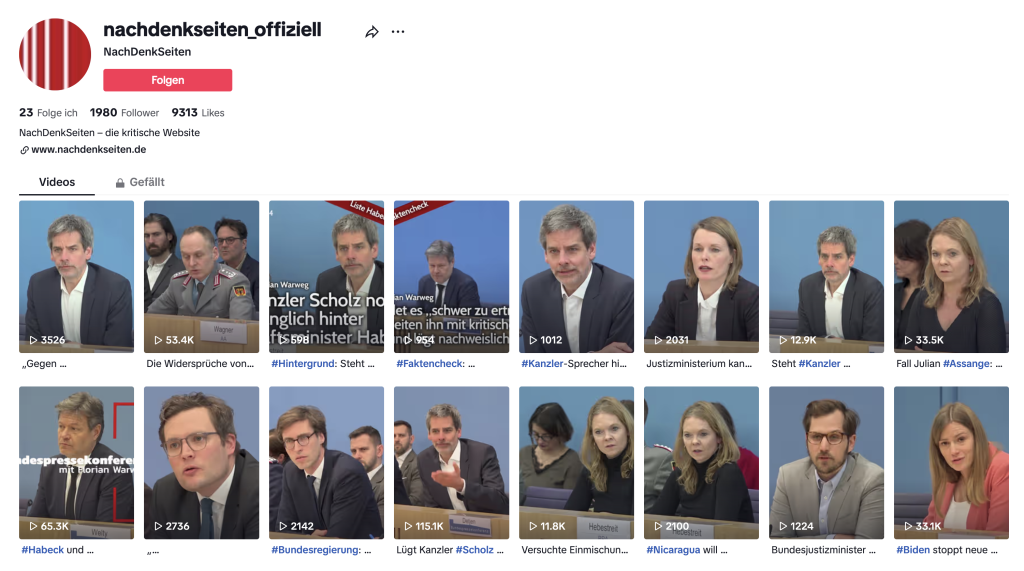Open video thumbnail with 598 views

(327, 276)
